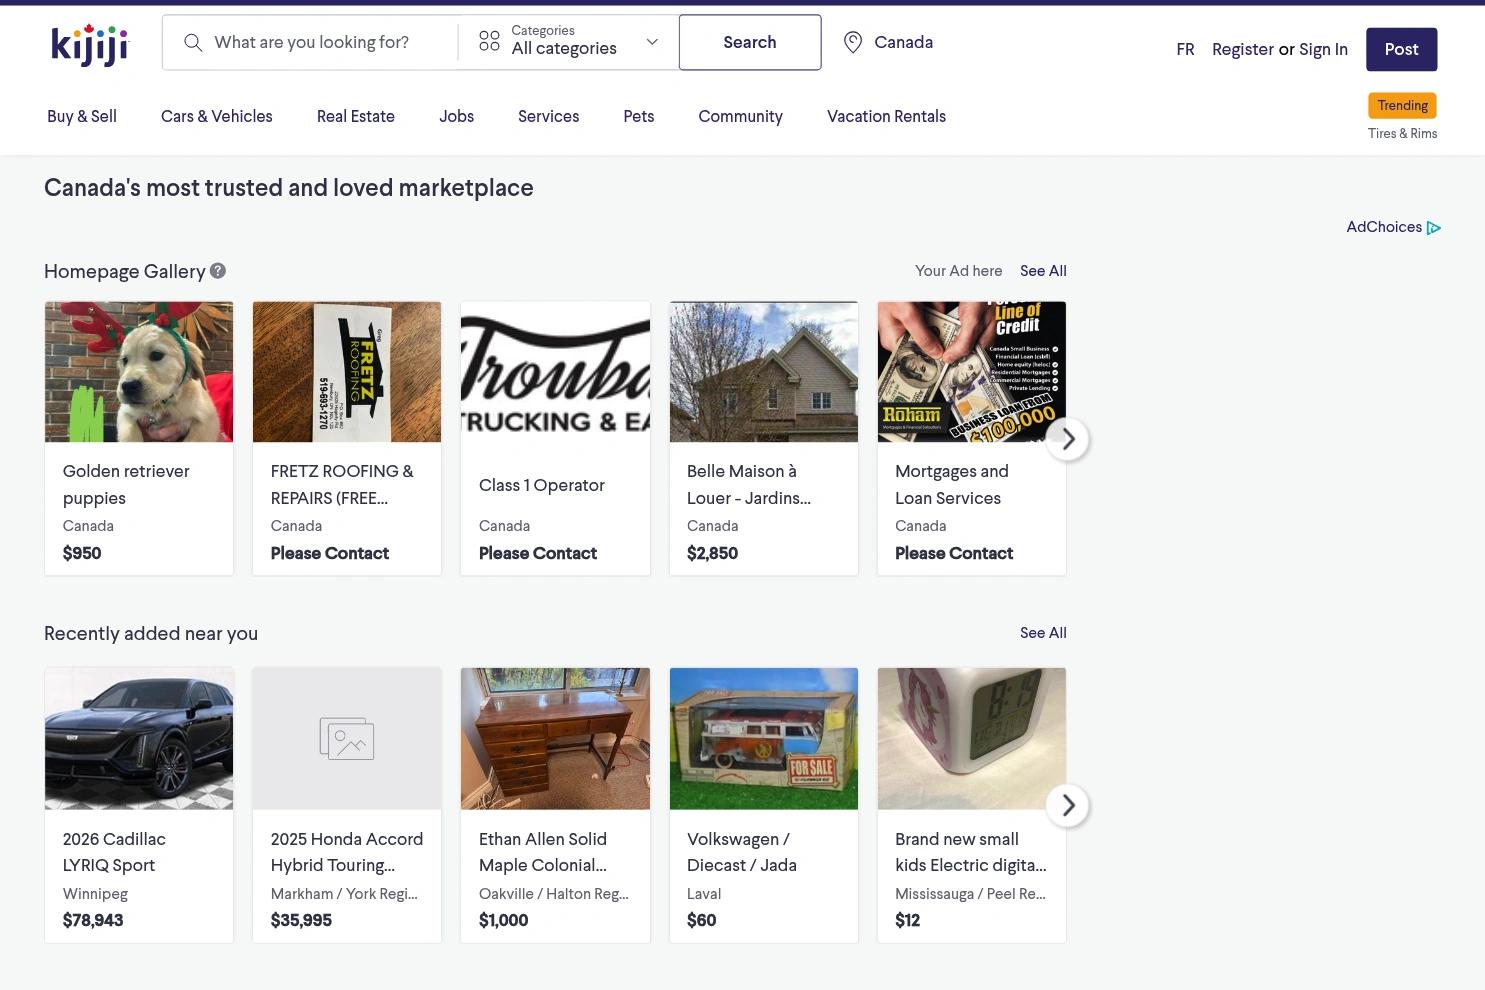Open the Cadillac LYRIQ car photo

[x=139, y=739]
